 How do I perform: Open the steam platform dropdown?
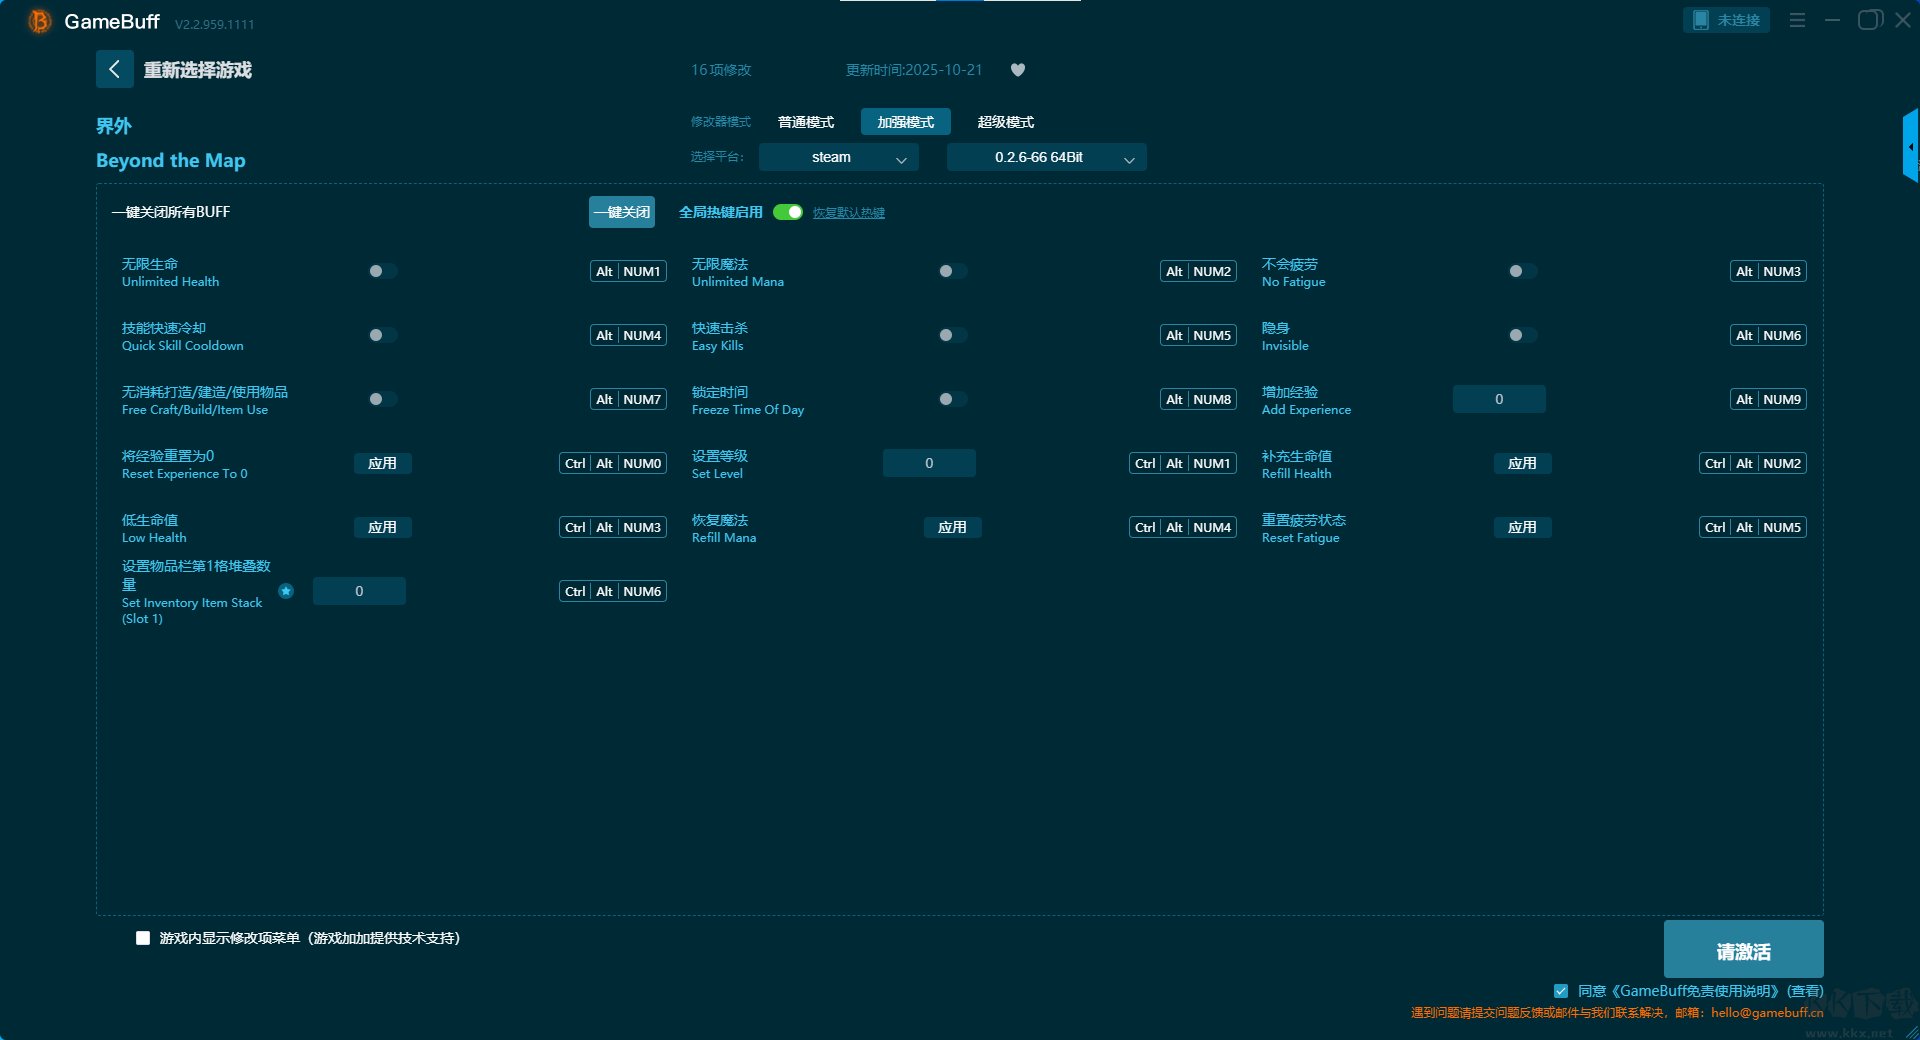pyautogui.click(x=838, y=158)
